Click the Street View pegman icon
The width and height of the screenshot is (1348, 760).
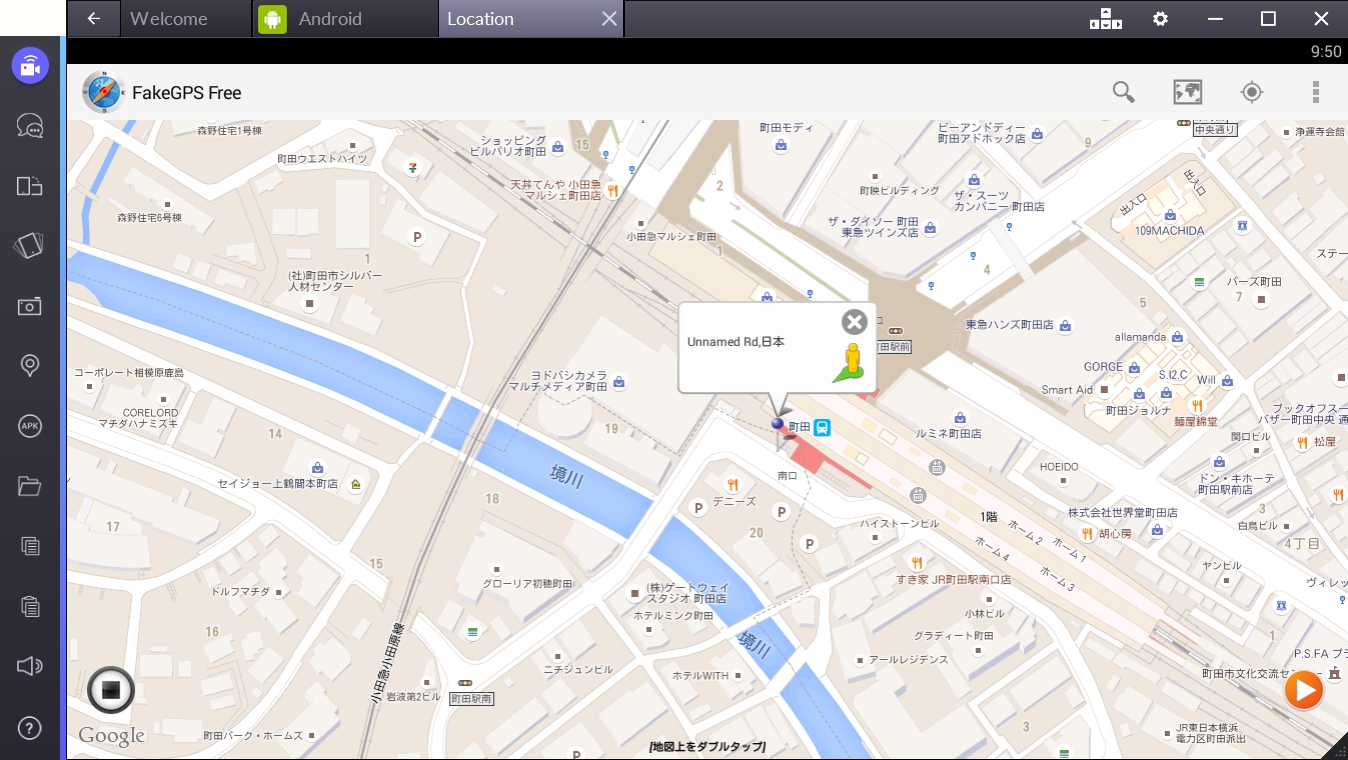tap(851, 361)
